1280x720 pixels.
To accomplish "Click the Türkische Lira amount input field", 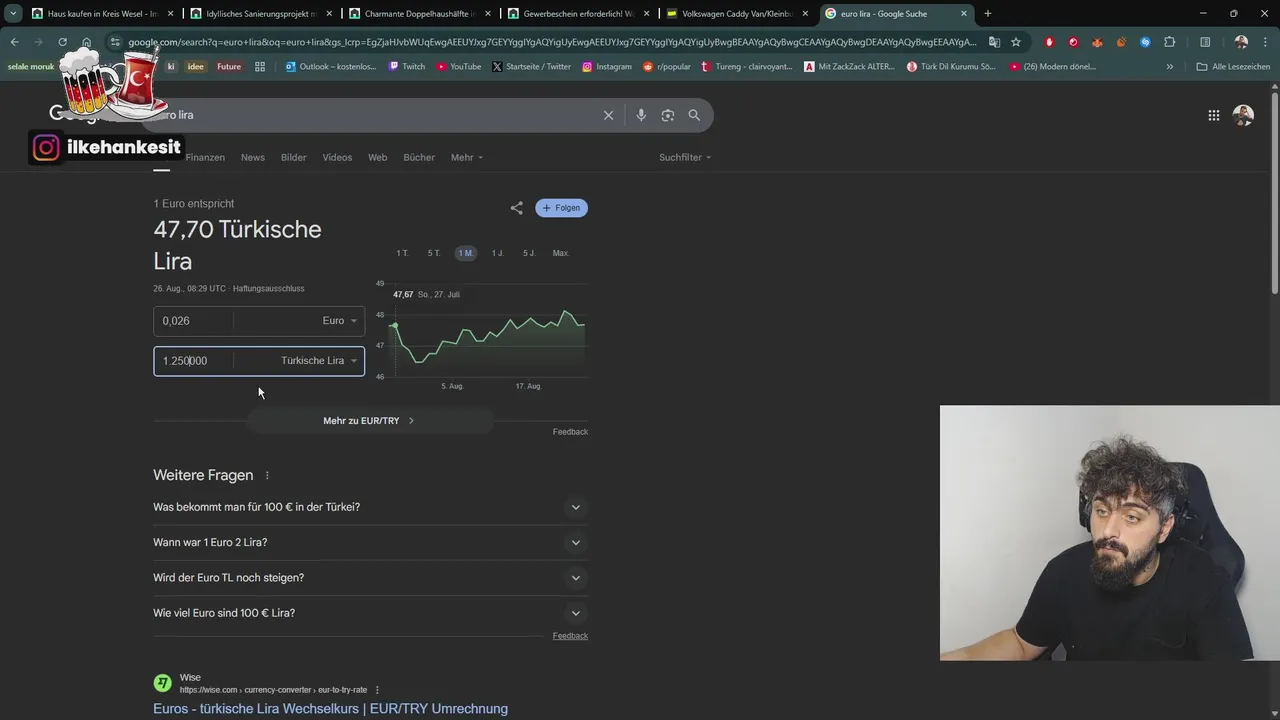I will tap(193, 361).
